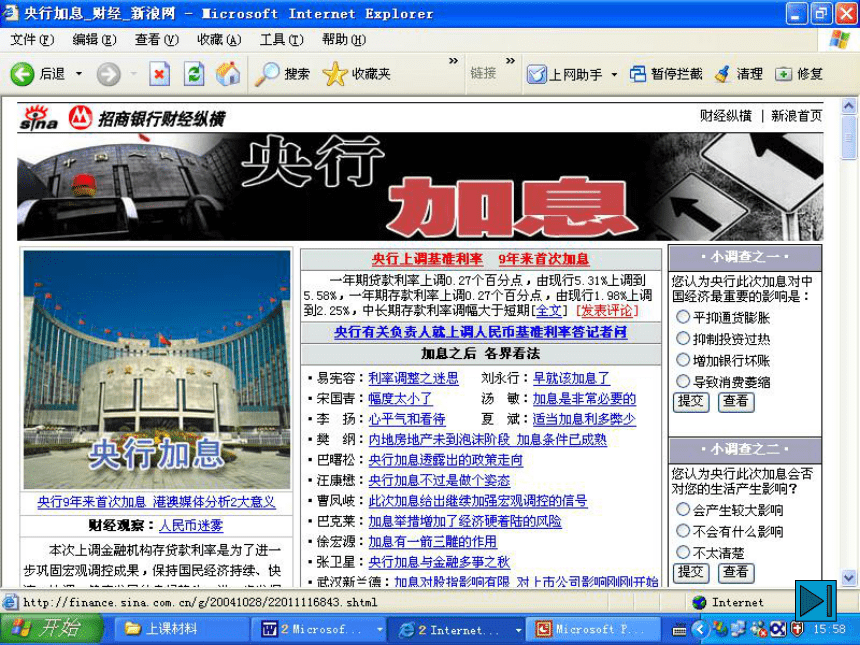Click 暂停拦截 popup blocker icon
Screen dimensions: 860x645
pyautogui.click(x=638, y=73)
